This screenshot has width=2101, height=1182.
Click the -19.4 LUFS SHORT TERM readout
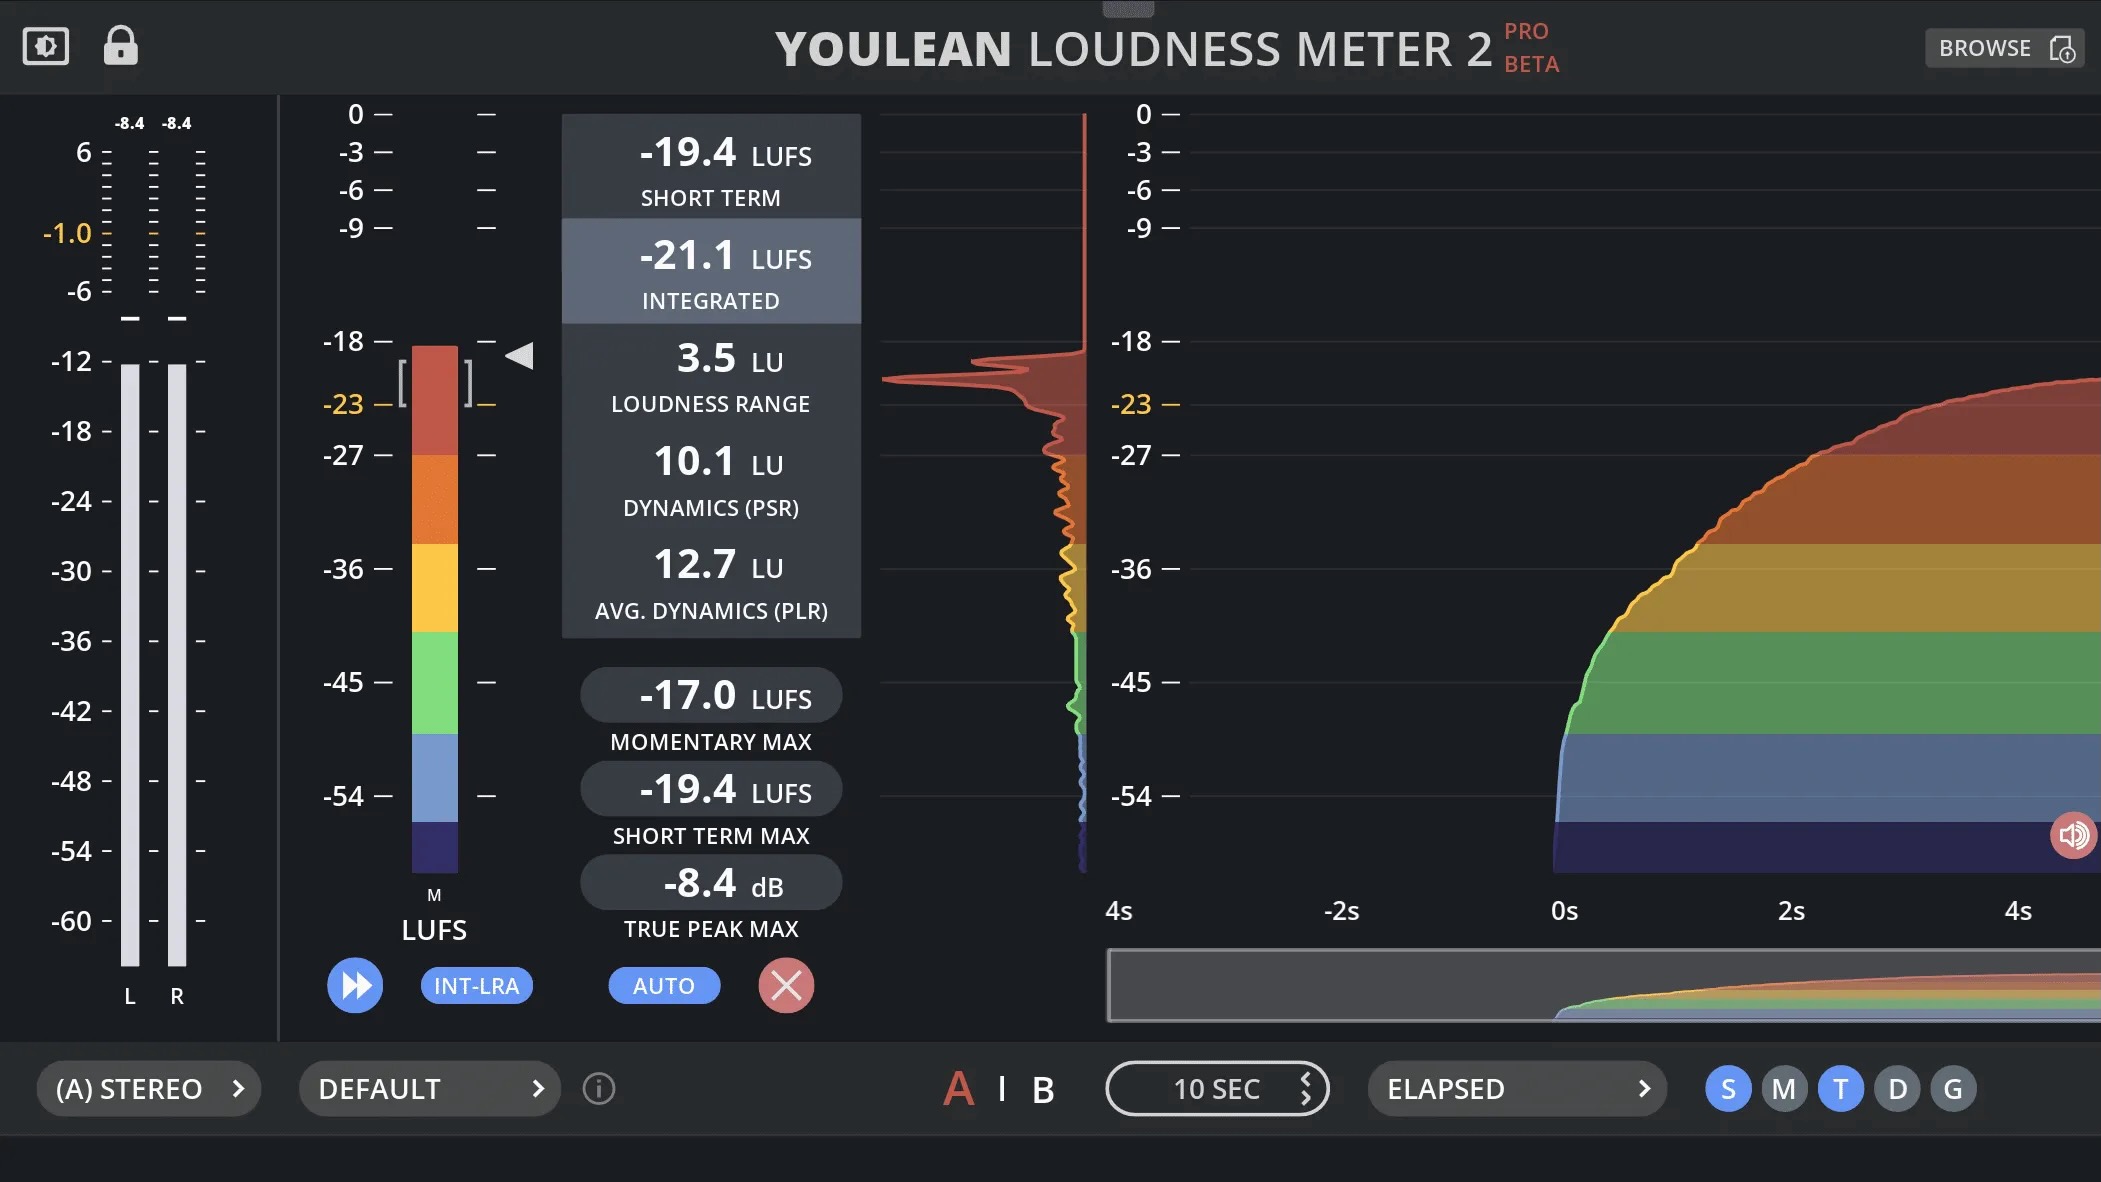711,166
